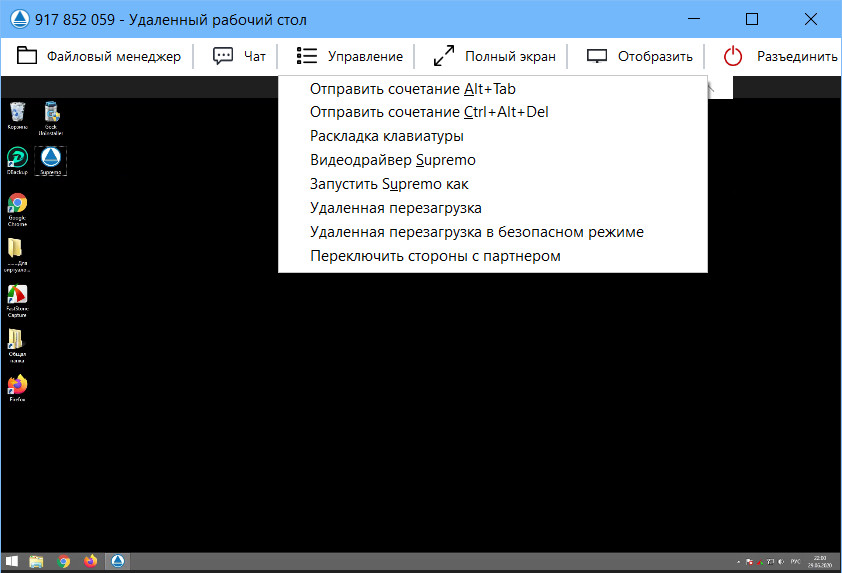Select Google Chrome icon on remote desktop

click(17, 209)
